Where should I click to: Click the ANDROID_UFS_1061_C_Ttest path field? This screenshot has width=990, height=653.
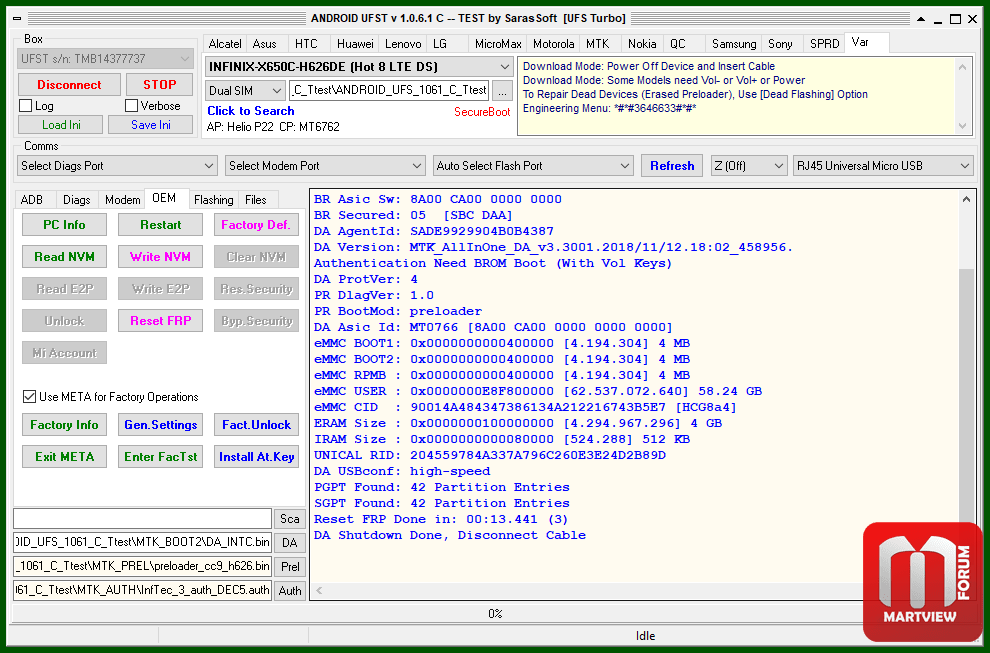[x=390, y=90]
